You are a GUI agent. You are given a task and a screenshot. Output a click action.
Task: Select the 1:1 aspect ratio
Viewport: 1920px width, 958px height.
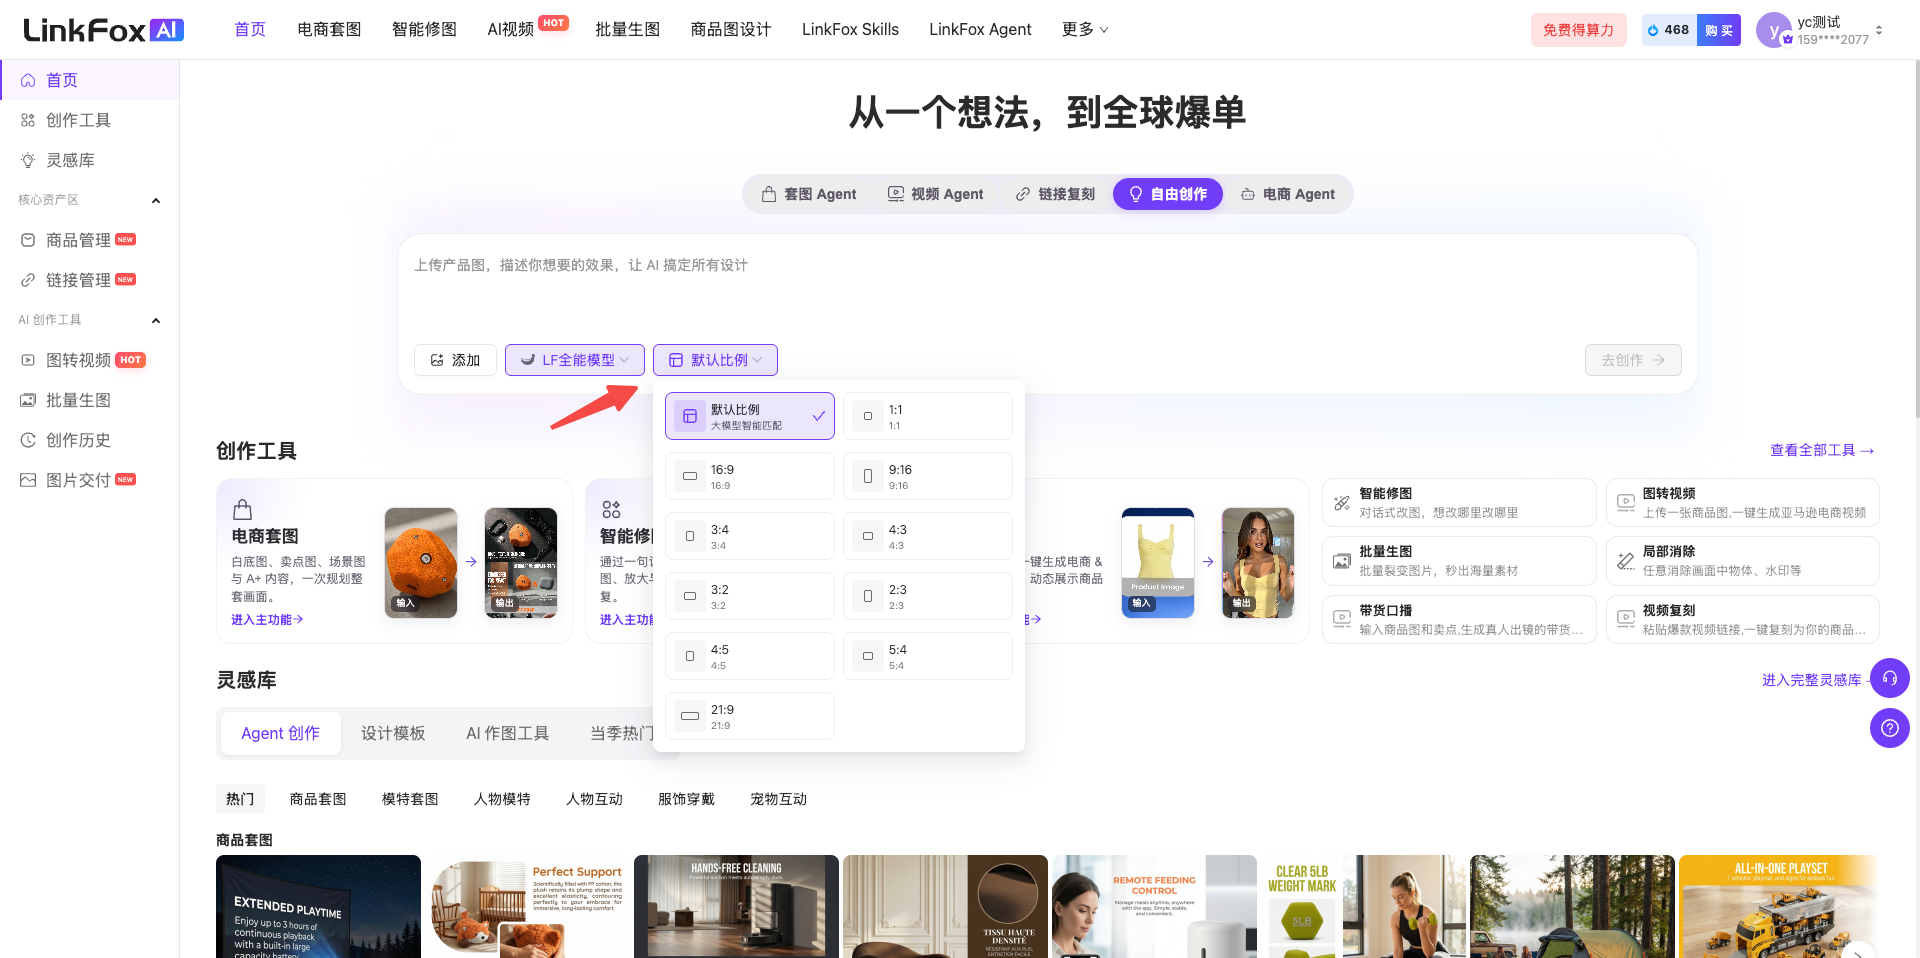click(x=928, y=416)
